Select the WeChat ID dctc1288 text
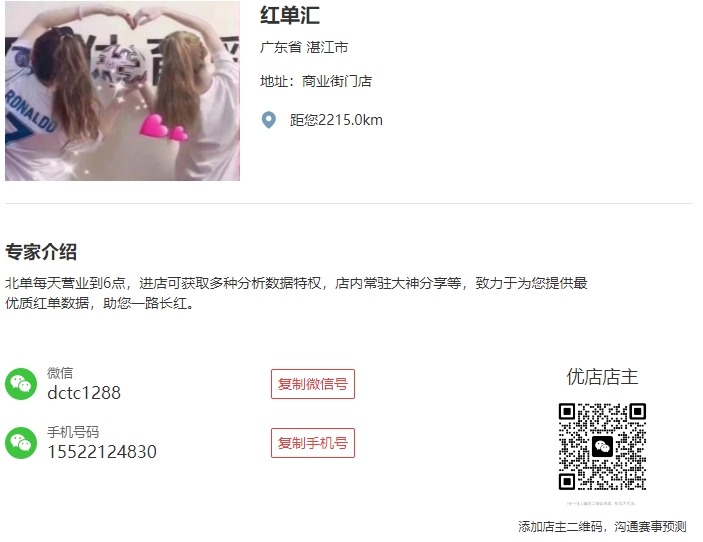 [84, 393]
